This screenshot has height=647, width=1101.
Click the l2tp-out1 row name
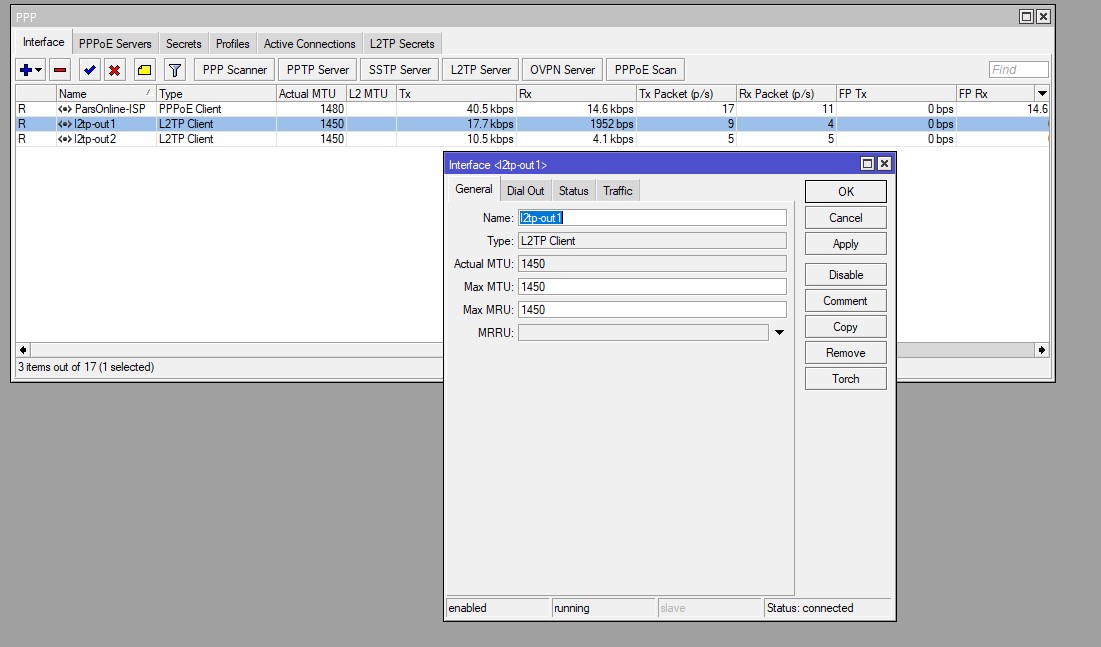coord(95,124)
